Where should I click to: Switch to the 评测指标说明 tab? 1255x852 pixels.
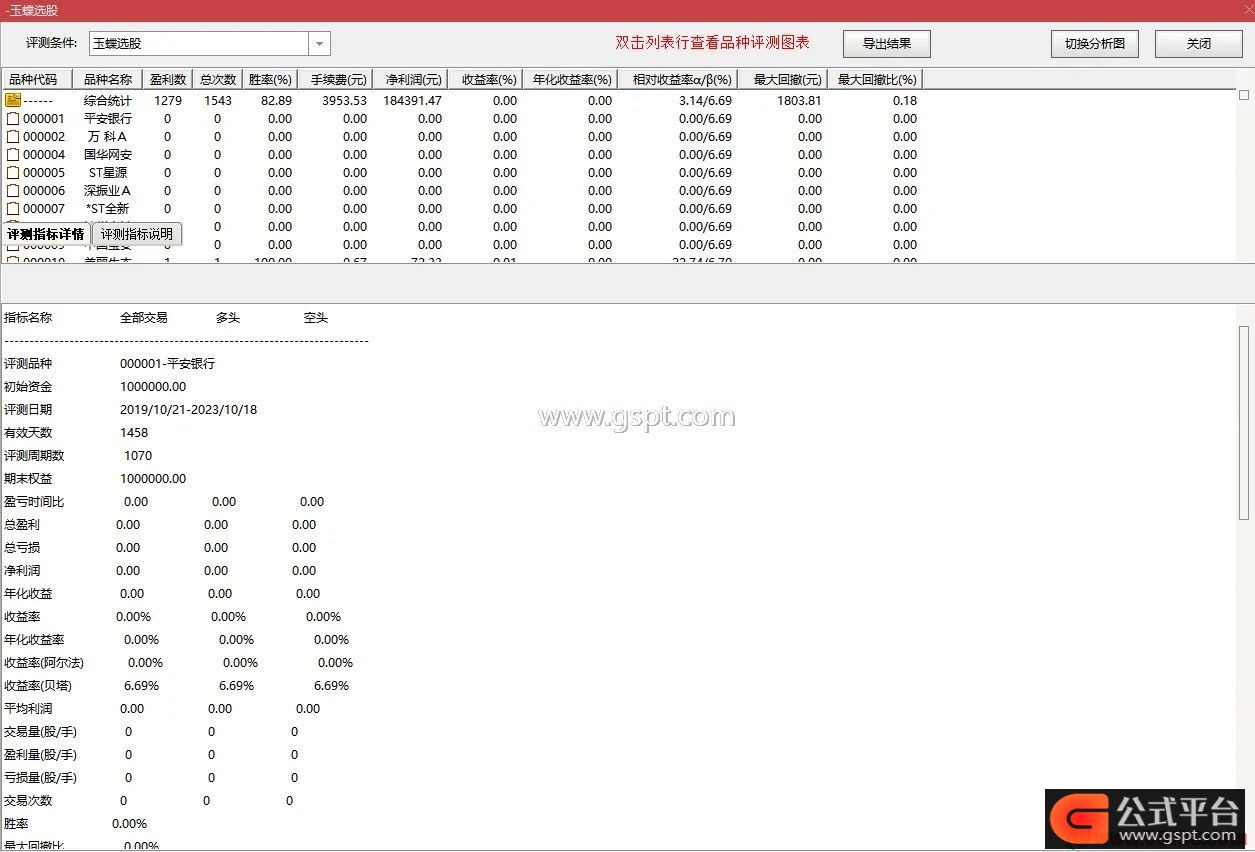point(137,234)
